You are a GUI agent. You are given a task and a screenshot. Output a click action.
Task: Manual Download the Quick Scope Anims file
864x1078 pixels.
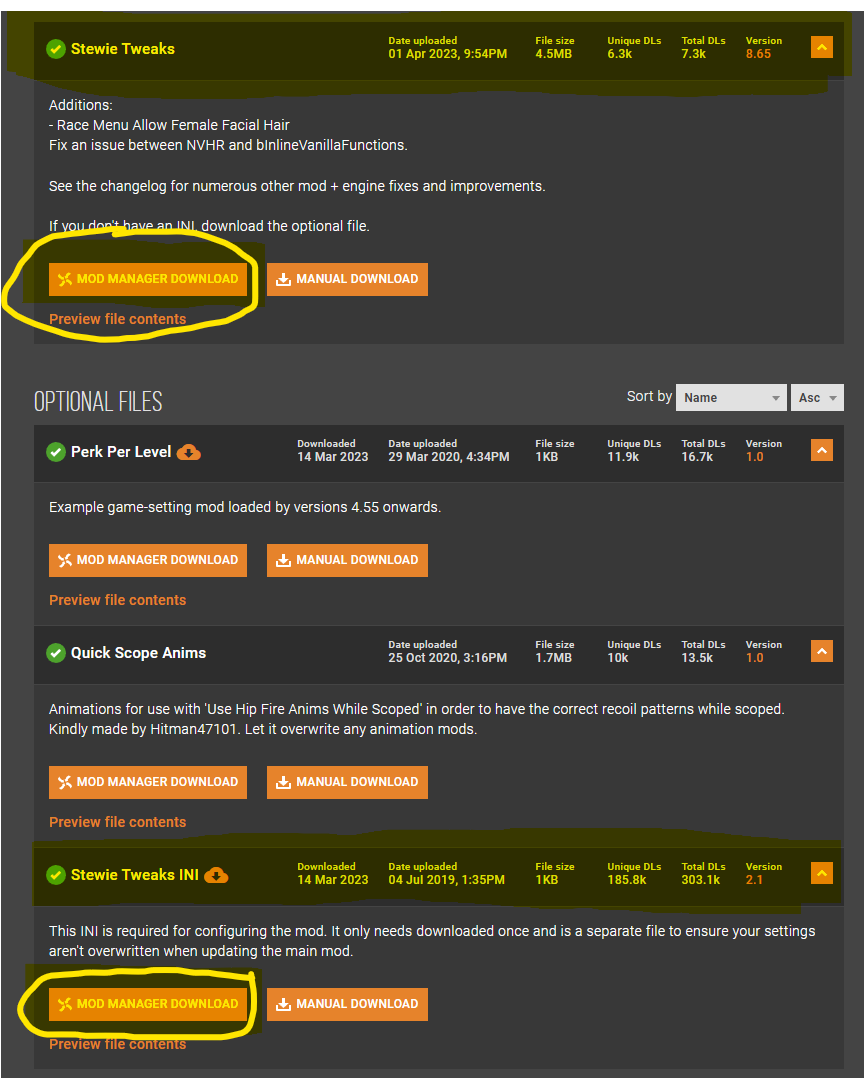(x=347, y=782)
